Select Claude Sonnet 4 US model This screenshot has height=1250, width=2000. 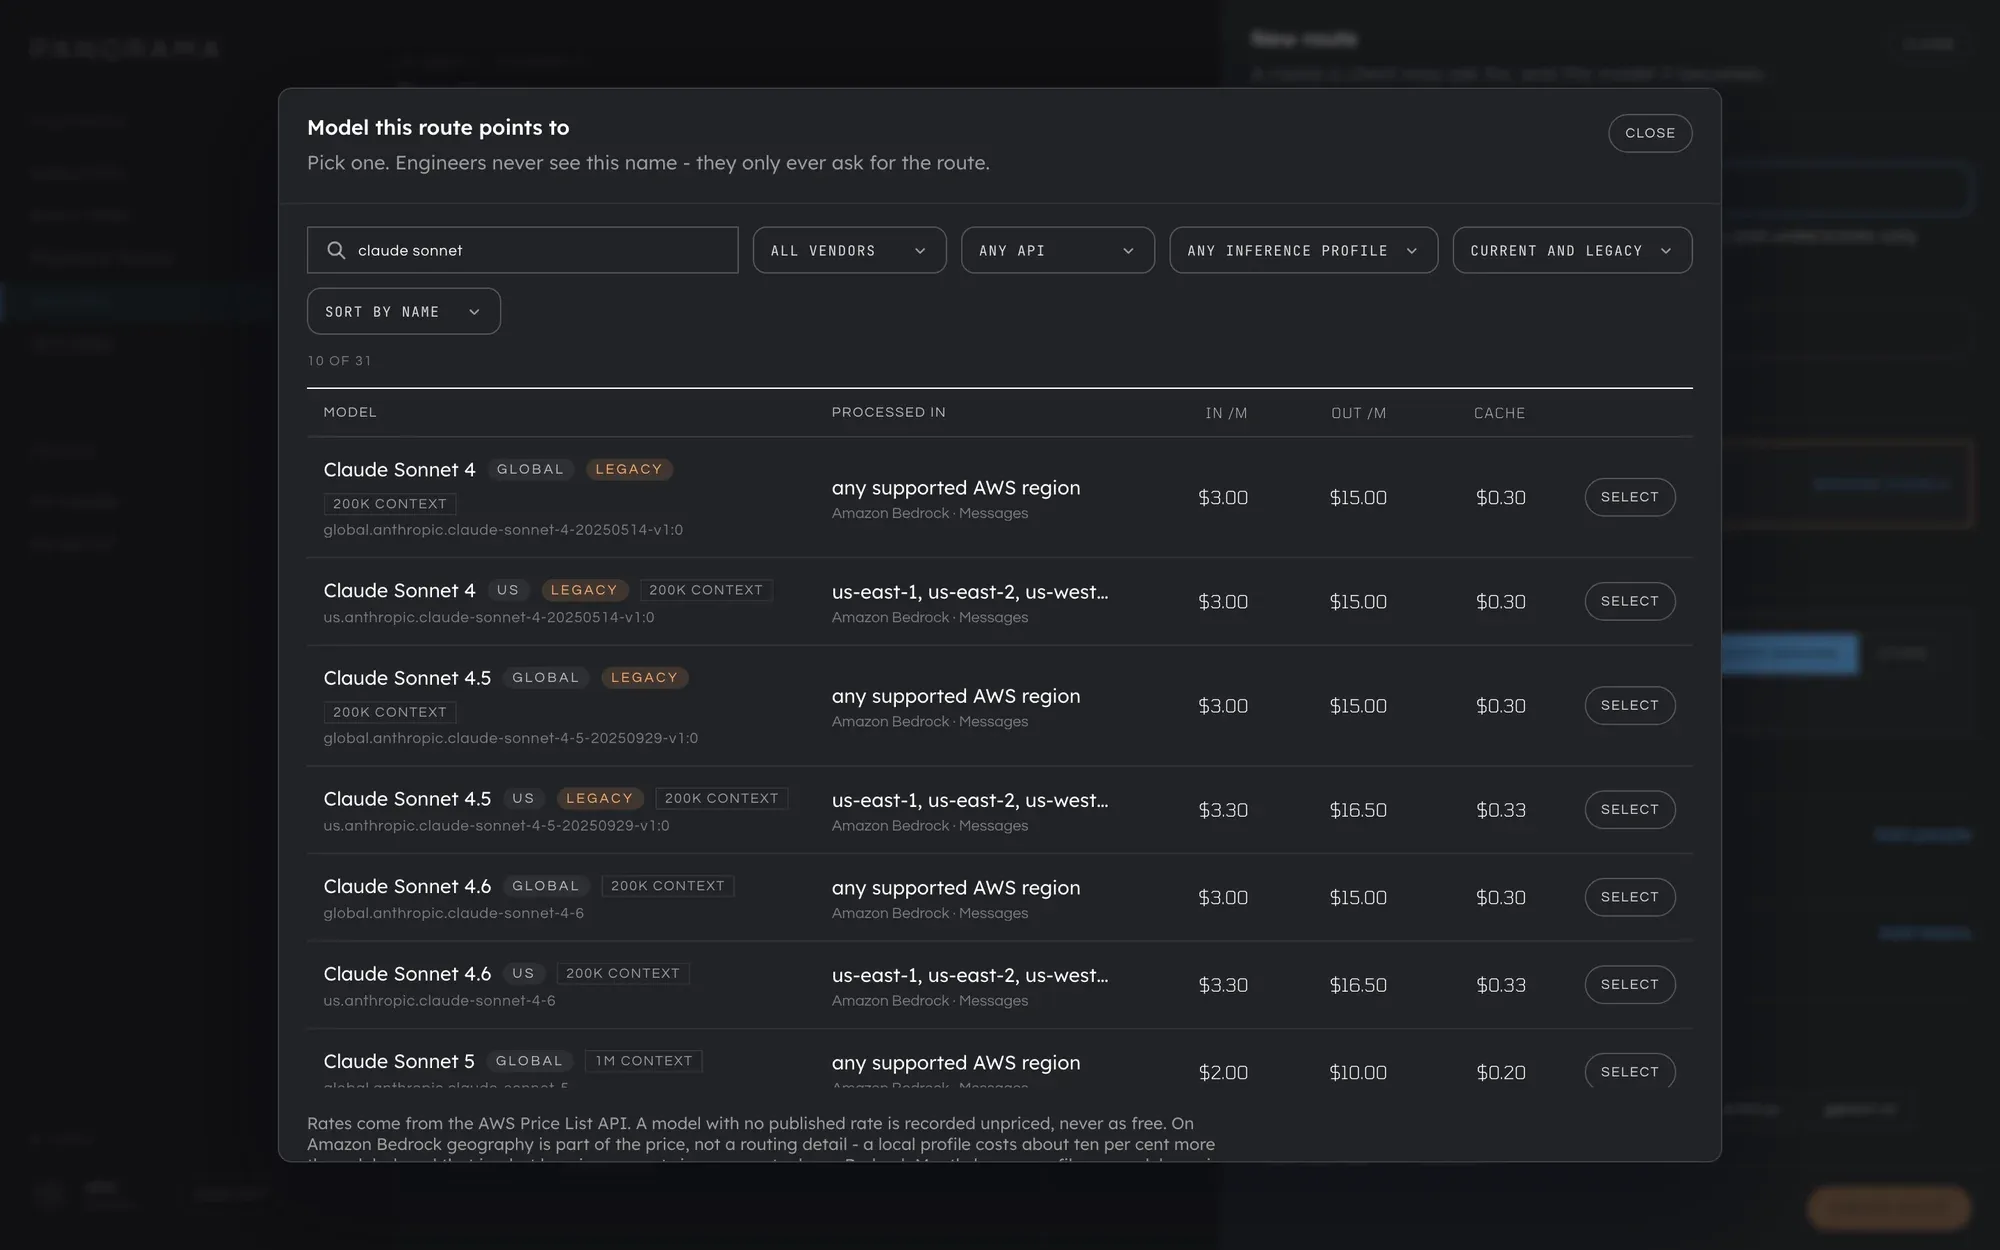[x=1630, y=601]
